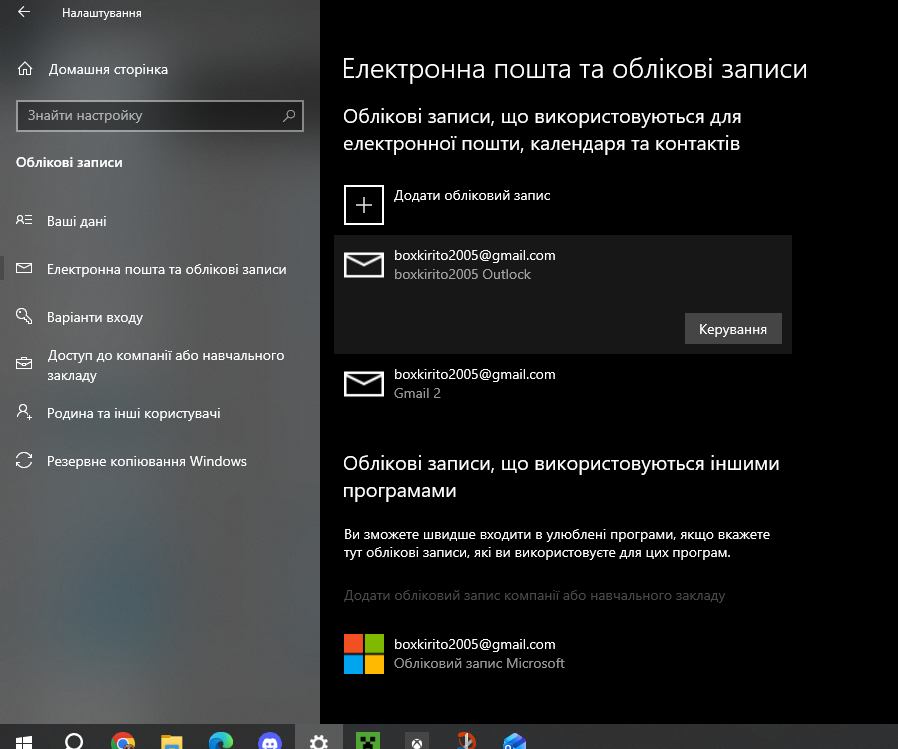Select the Gmail 2 account entry
The width and height of the screenshot is (898, 749).
point(563,384)
